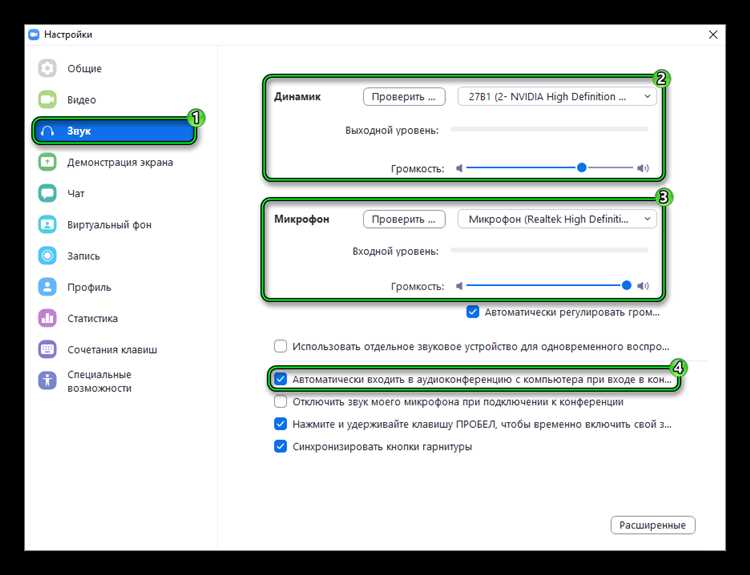Enable Использовать отдельное звуковое устройство checkbox

tap(280, 346)
